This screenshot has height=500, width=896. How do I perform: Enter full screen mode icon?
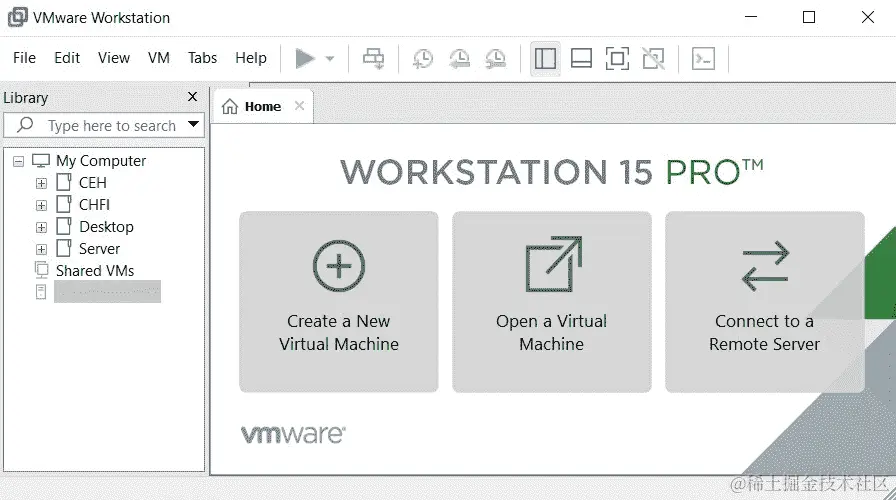(x=617, y=58)
